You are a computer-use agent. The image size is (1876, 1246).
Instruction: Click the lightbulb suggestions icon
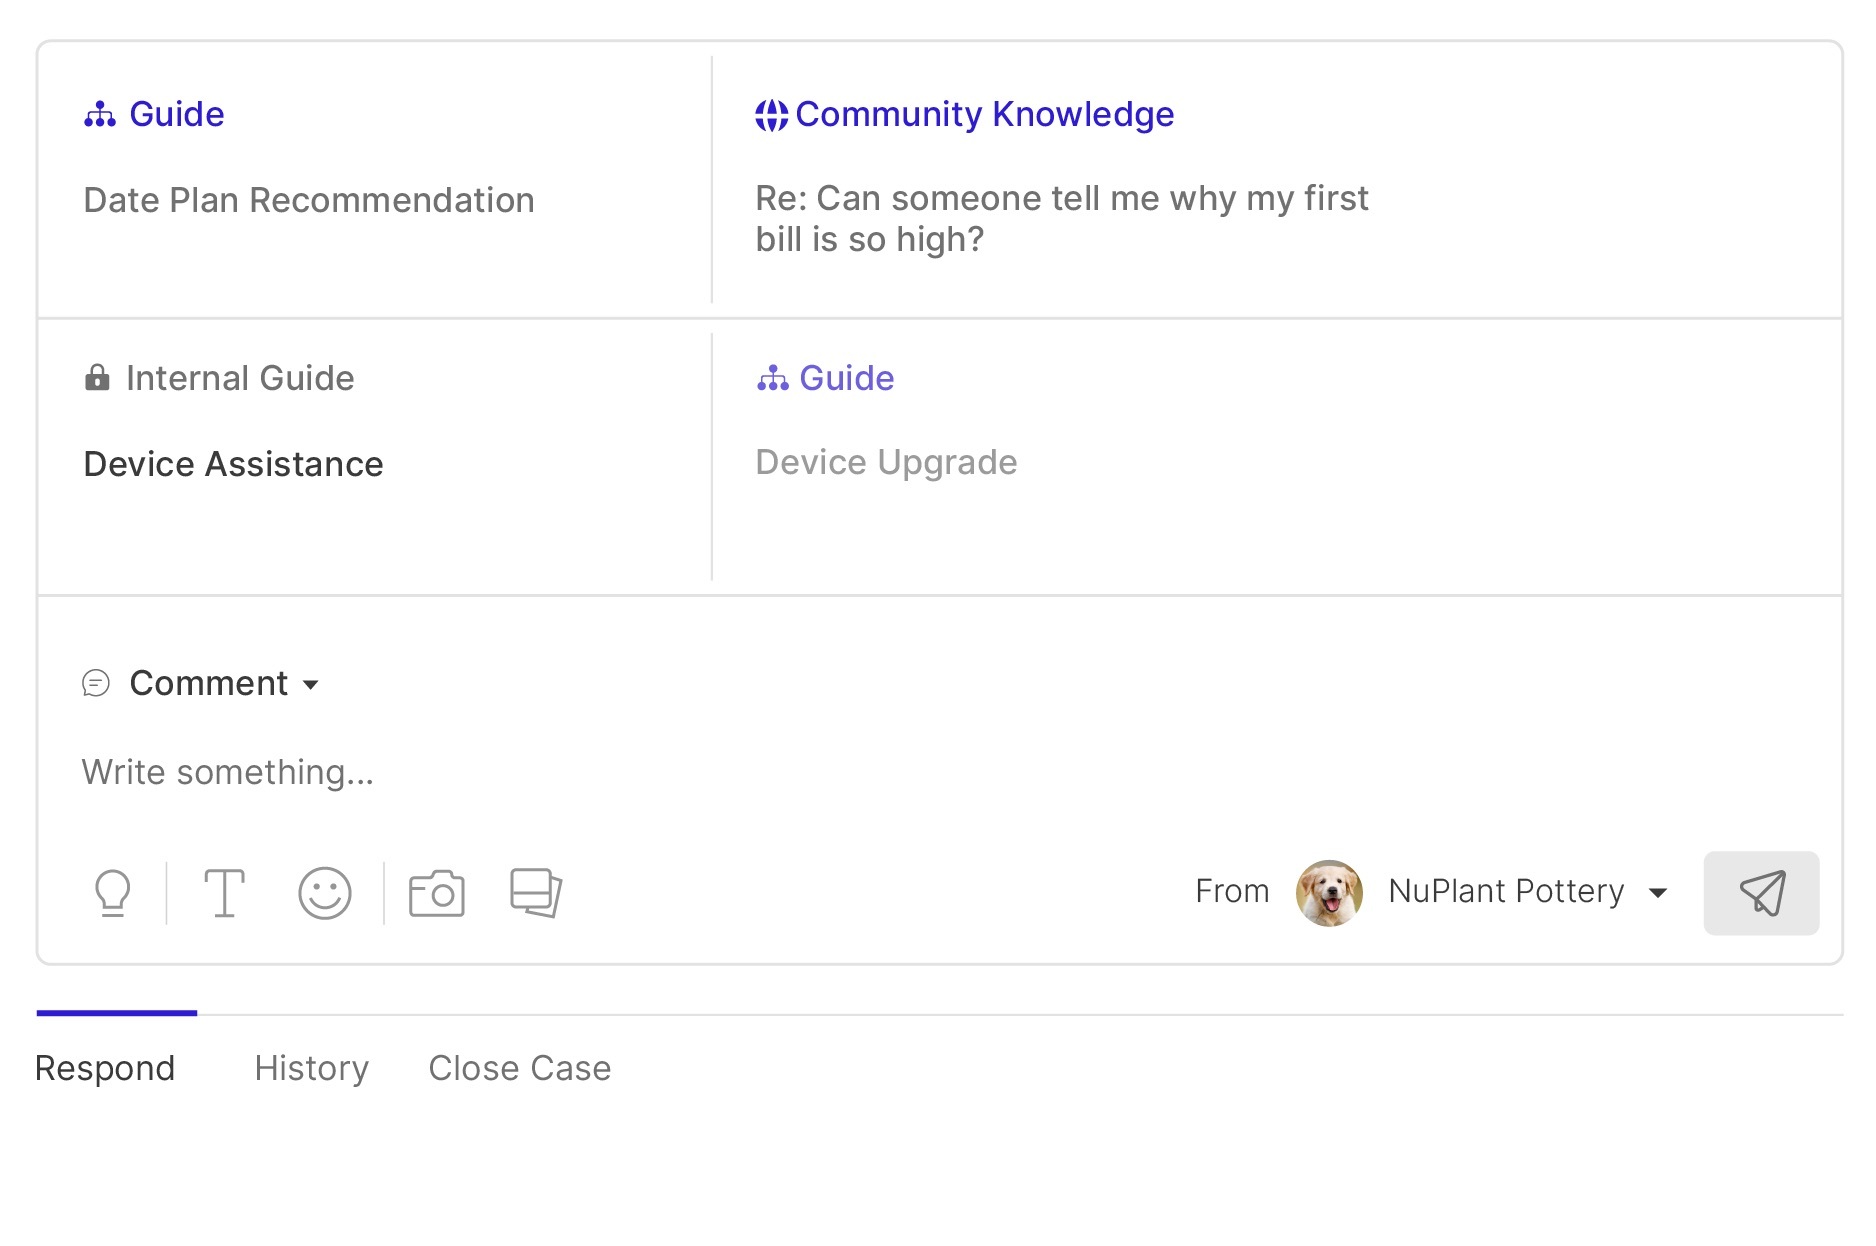coord(113,893)
